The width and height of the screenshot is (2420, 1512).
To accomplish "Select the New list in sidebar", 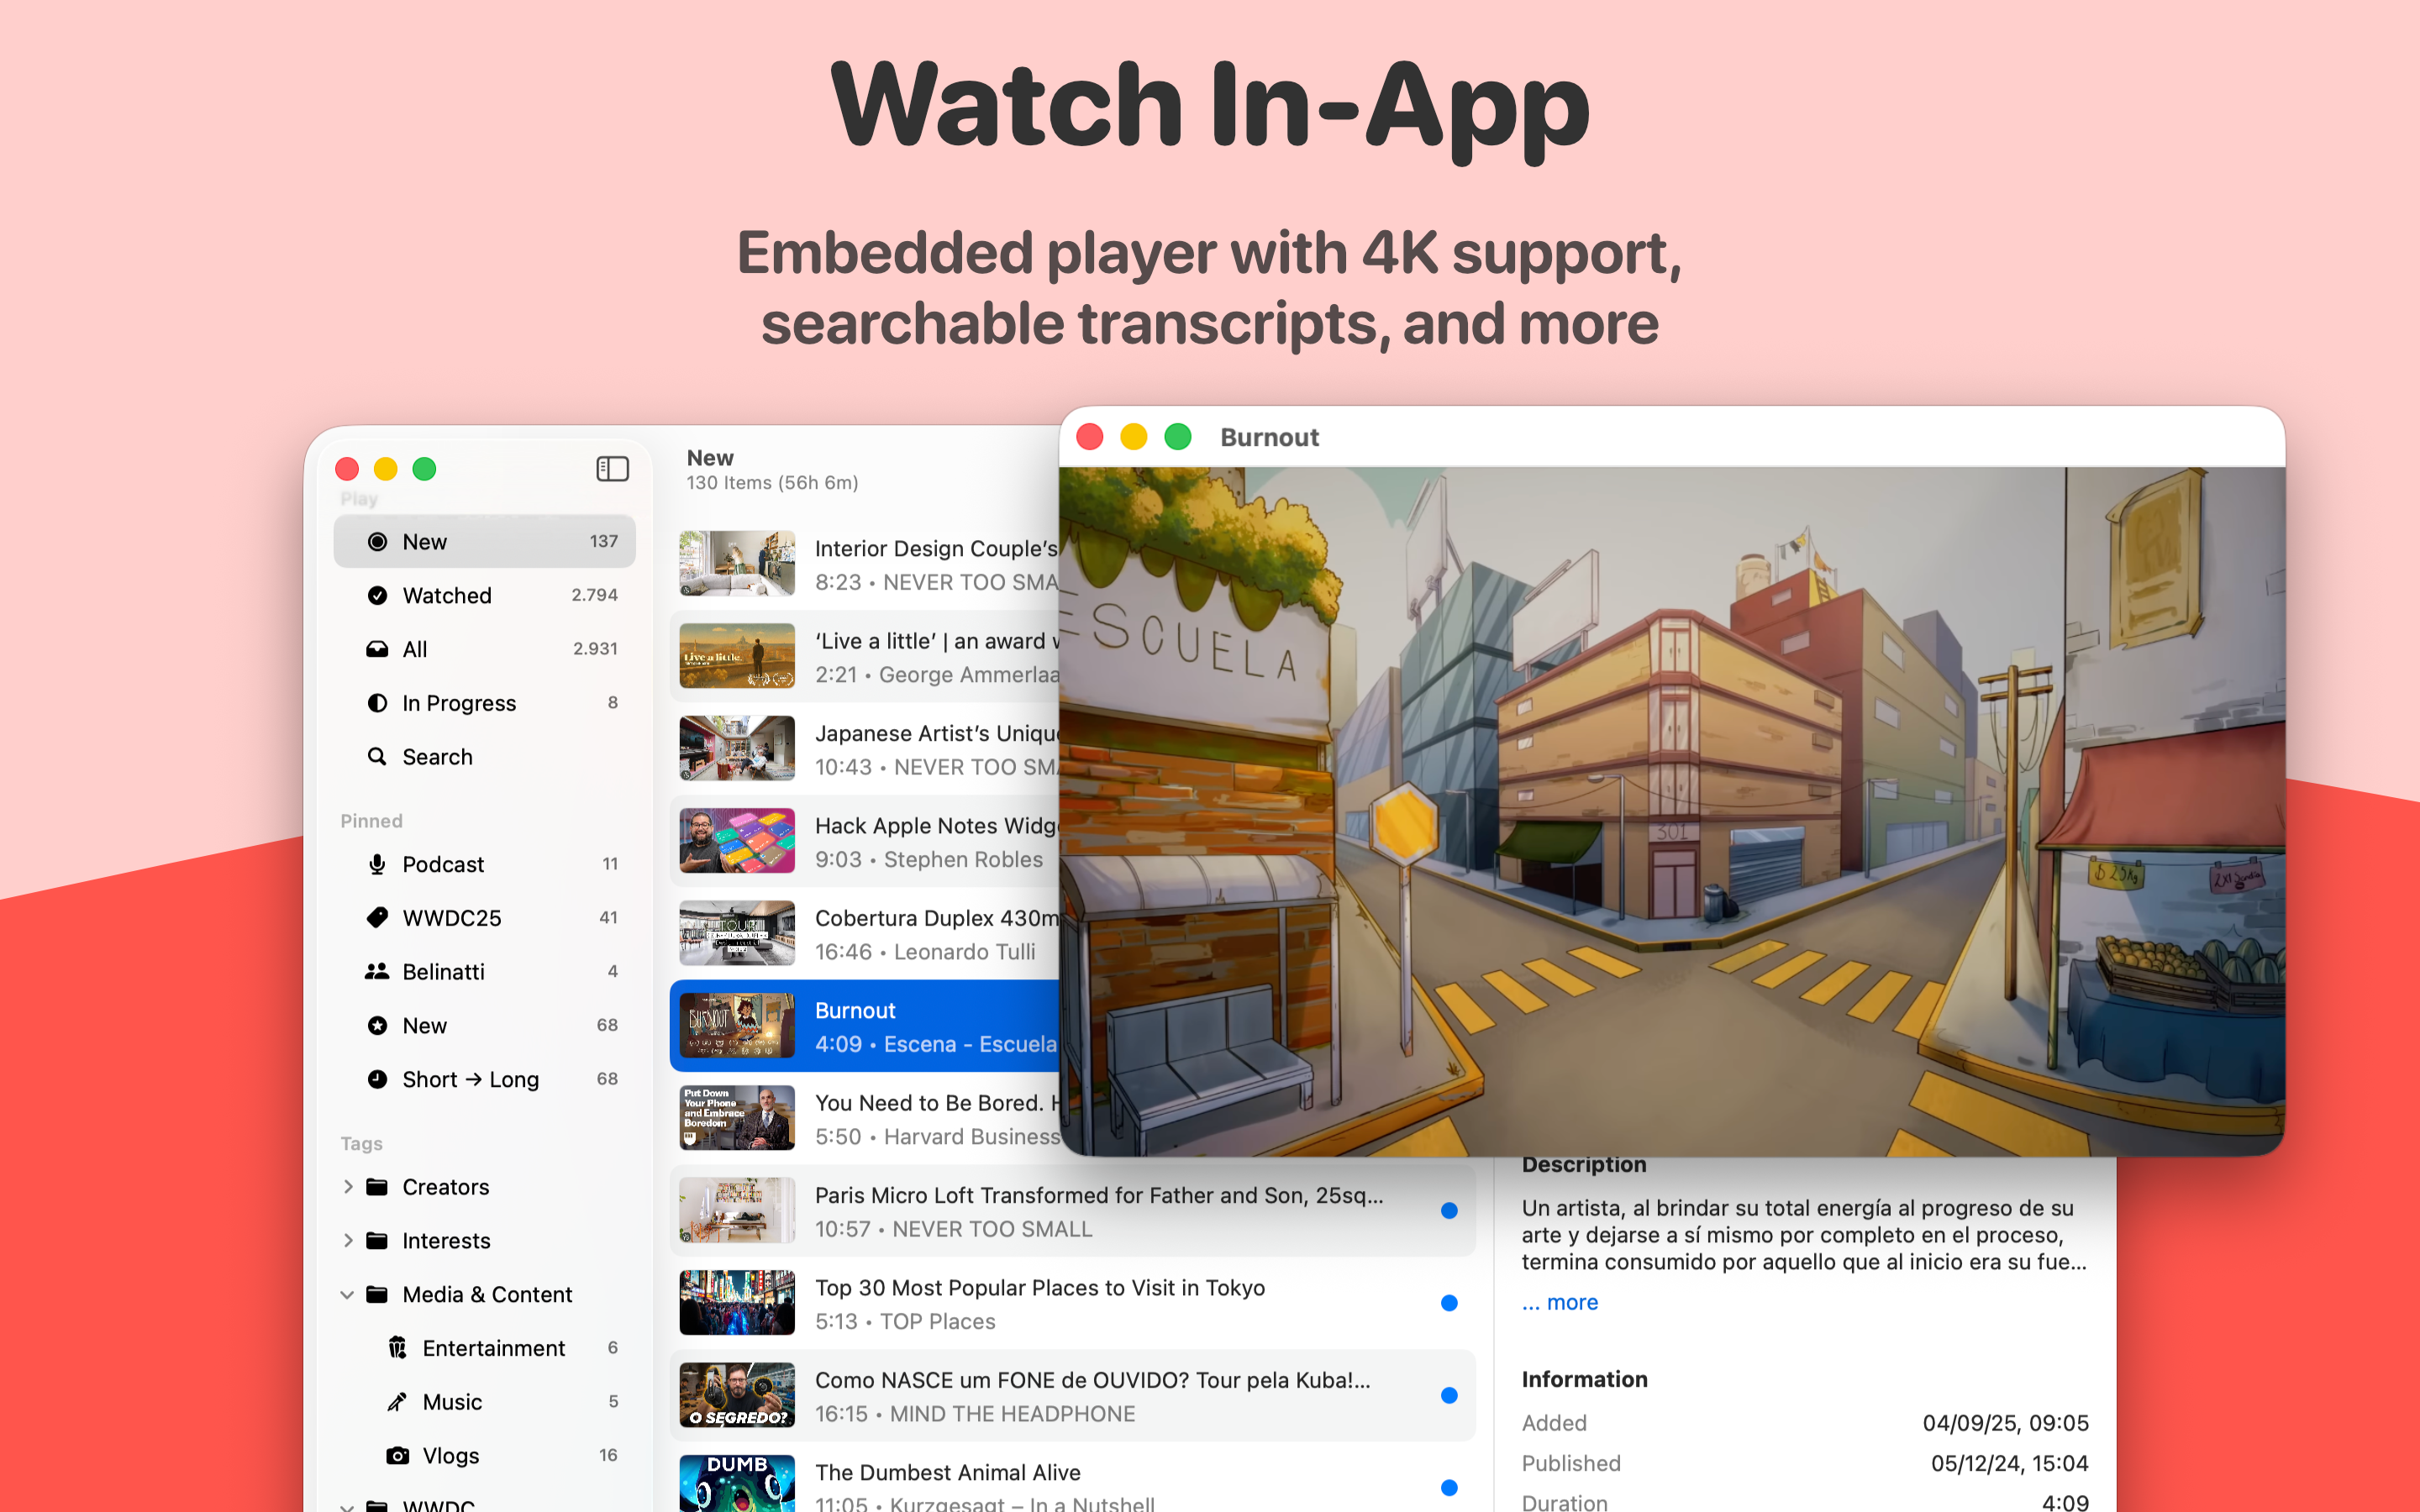I will click(x=484, y=542).
